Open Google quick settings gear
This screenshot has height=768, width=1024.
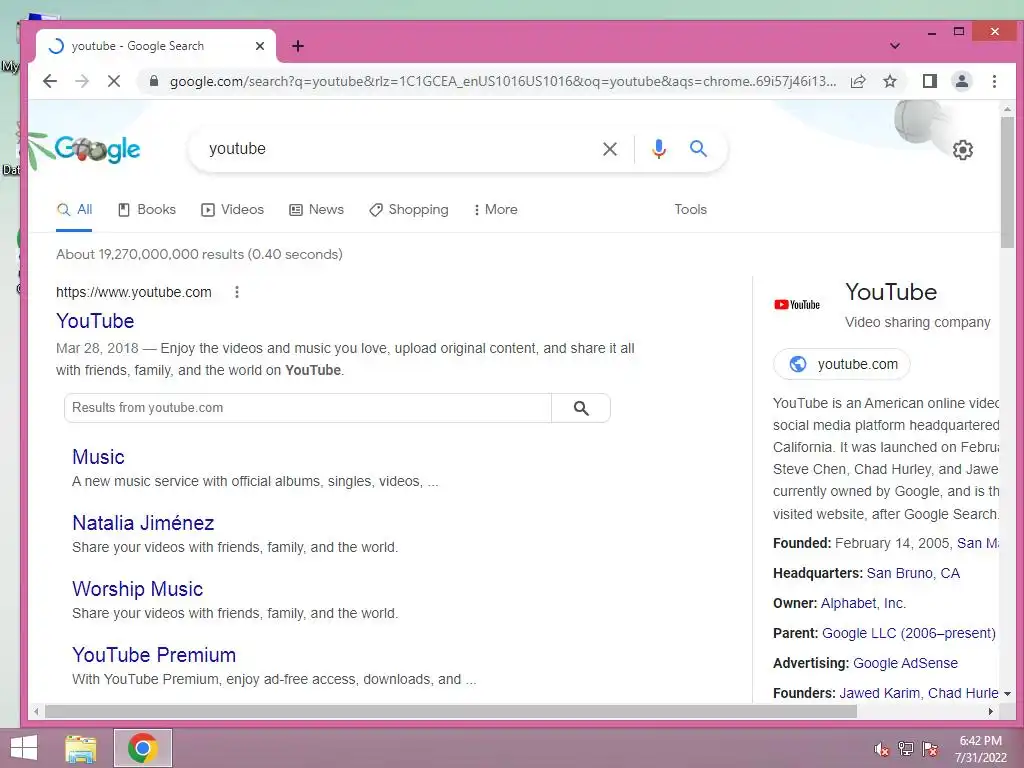point(963,150)
